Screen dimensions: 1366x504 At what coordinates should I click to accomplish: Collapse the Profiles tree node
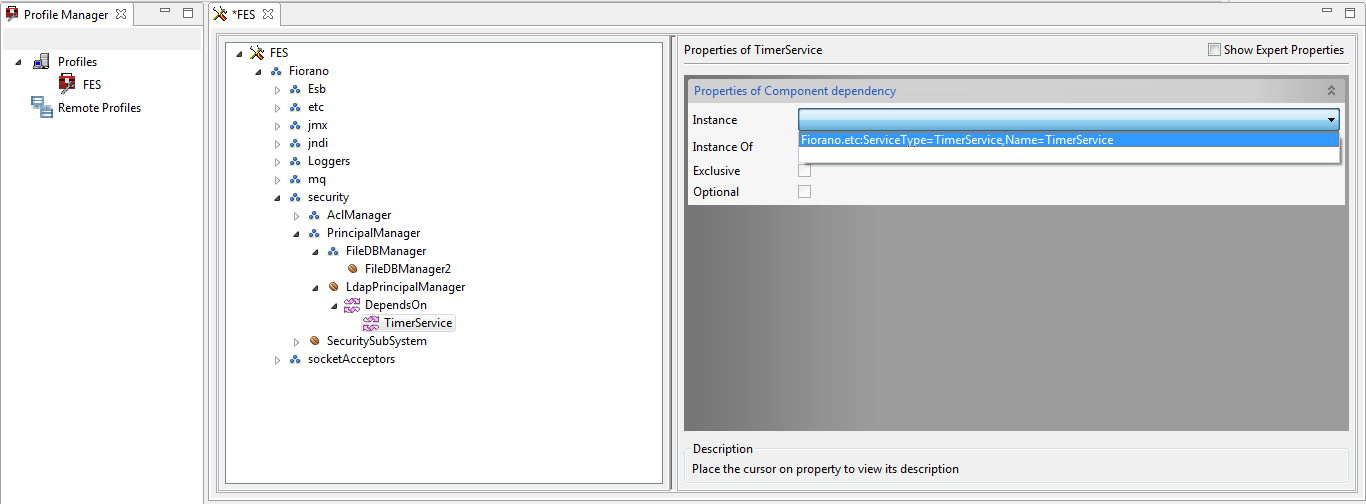(x=19, y=62)
